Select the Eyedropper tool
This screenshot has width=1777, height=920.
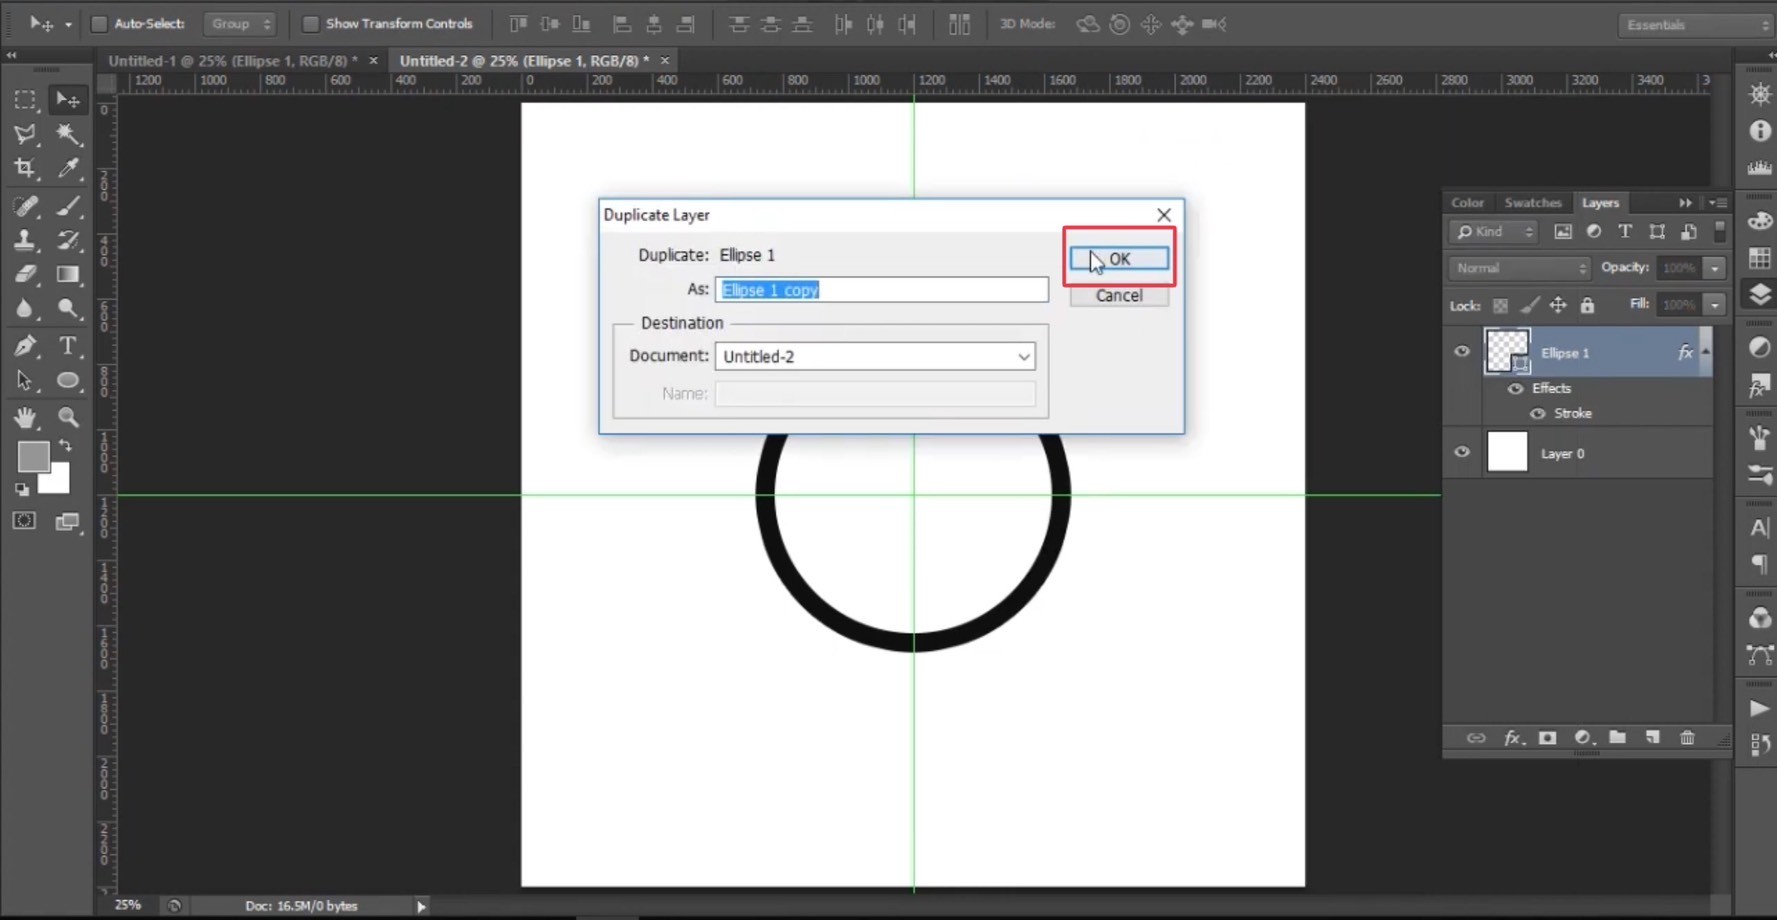point(68,168)
